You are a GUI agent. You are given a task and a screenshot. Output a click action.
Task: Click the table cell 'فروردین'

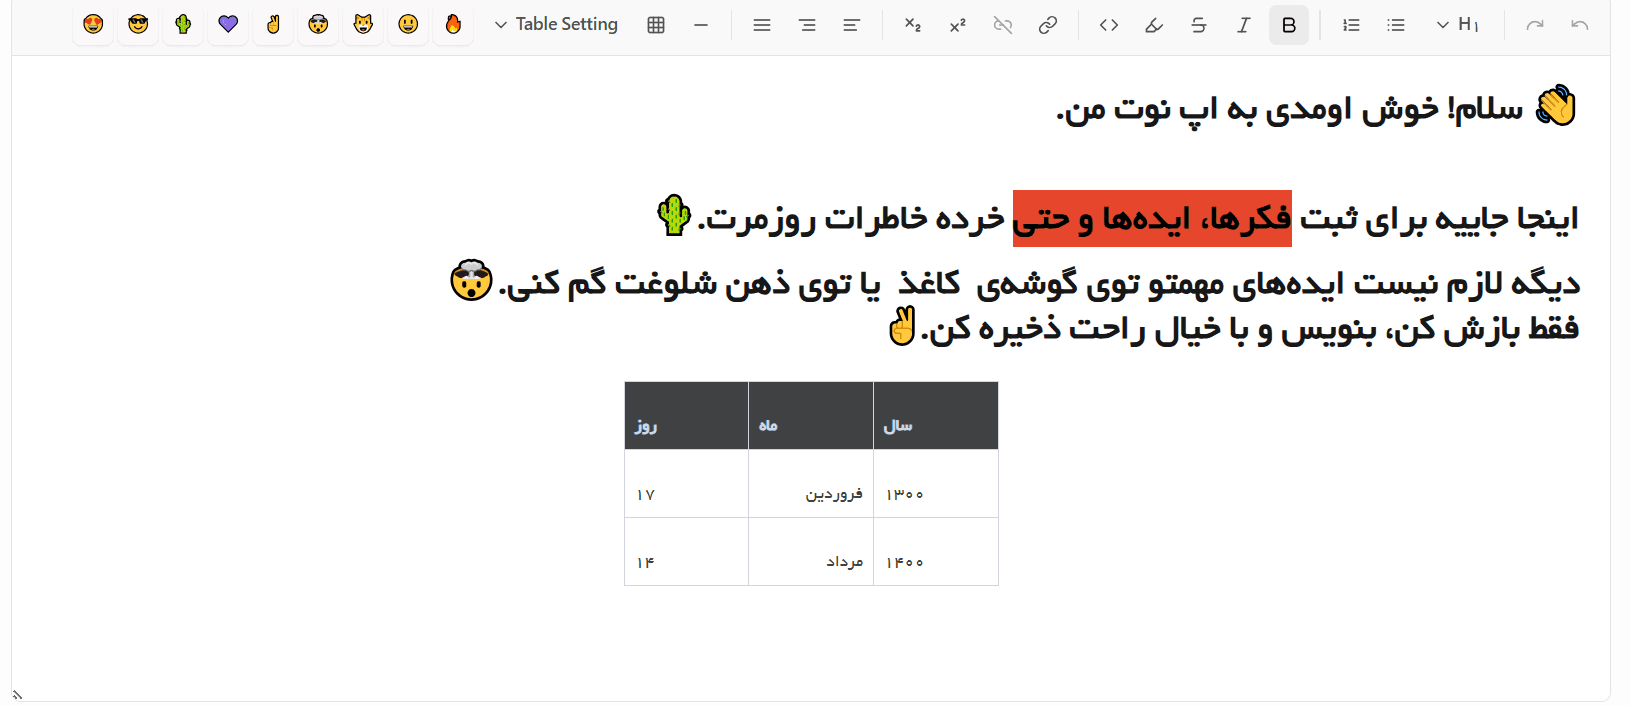click(811, 484)
